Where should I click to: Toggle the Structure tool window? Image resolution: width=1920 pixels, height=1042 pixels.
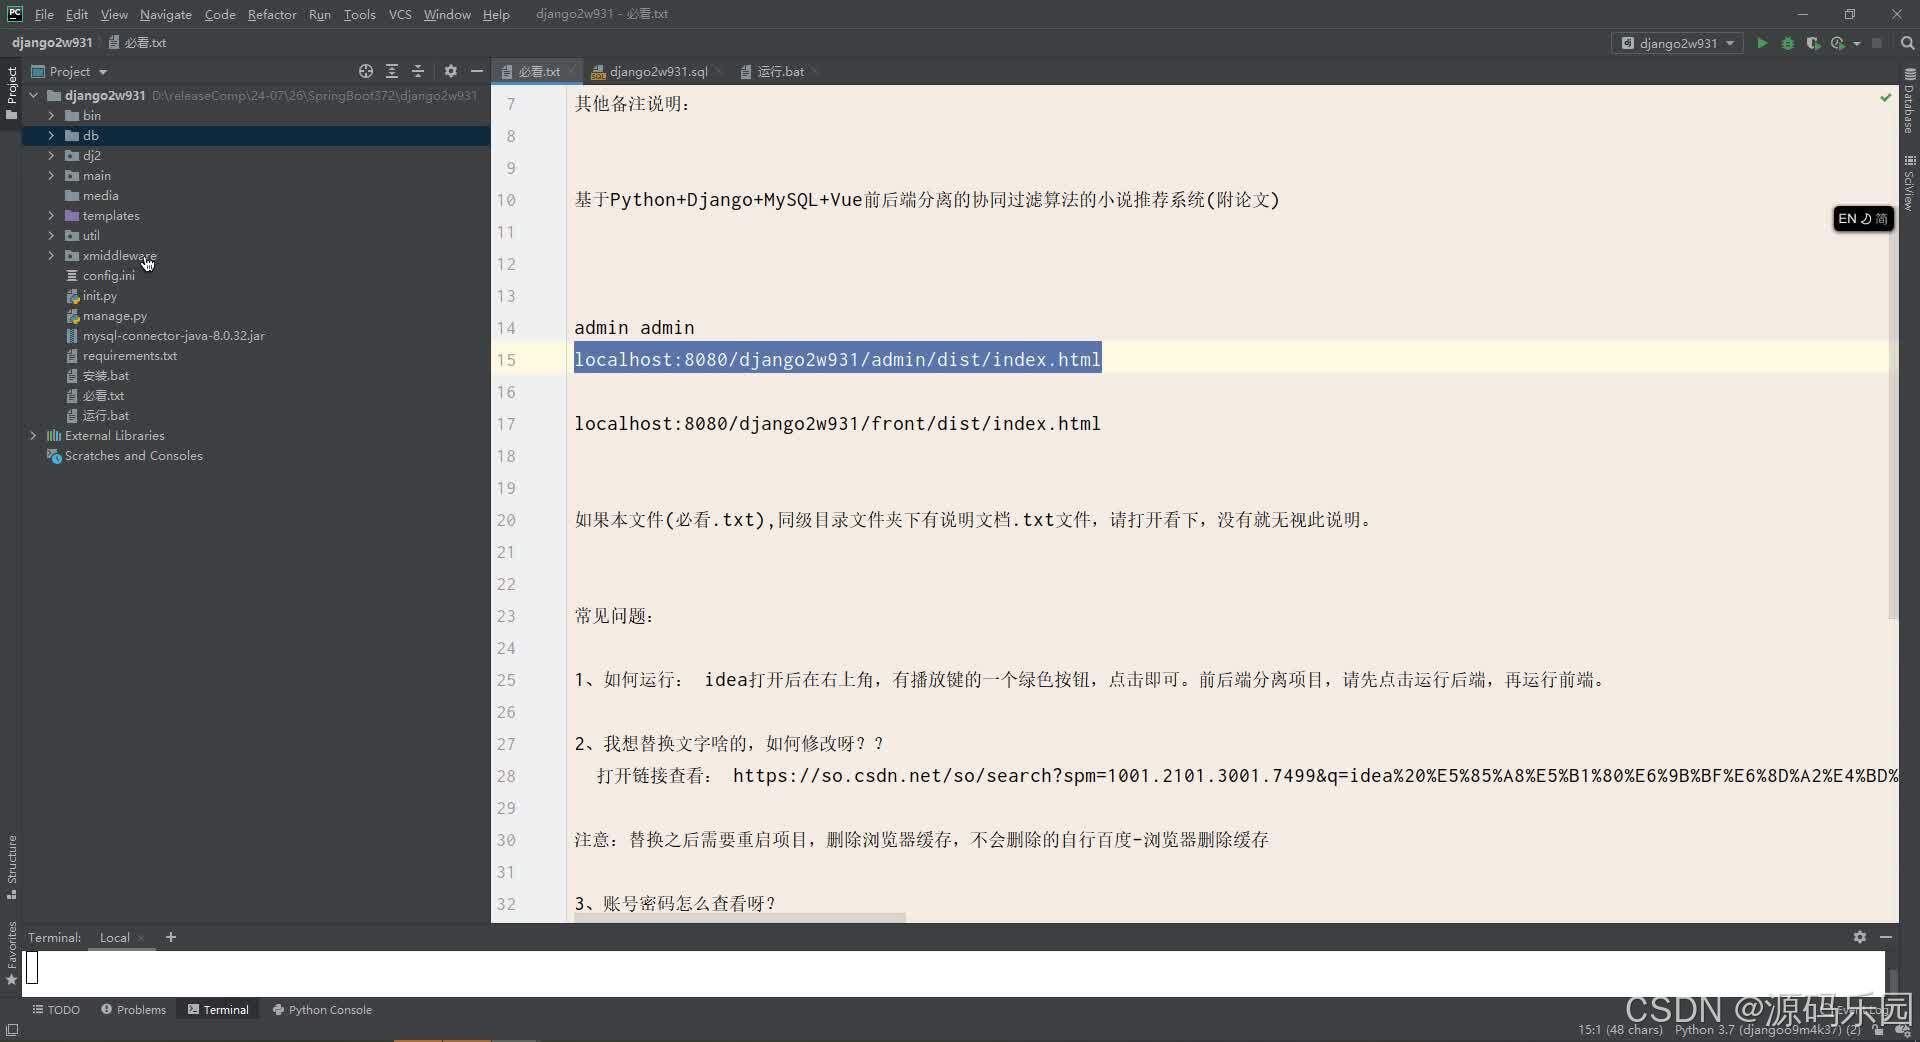[11, 872]
